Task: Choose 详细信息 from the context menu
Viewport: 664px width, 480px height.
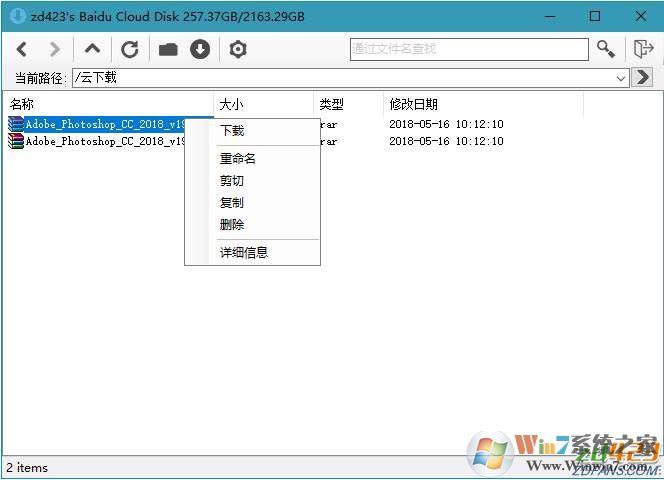Action: pyautogui.click(x=244, y=252)
